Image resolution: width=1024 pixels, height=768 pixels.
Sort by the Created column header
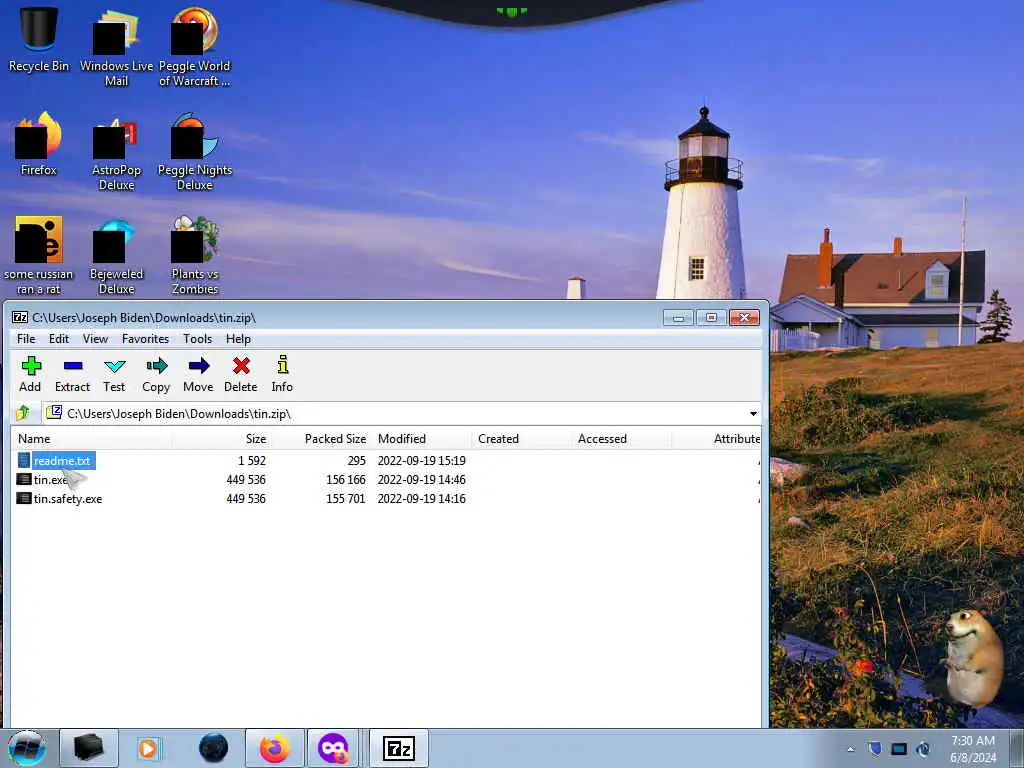521,439
